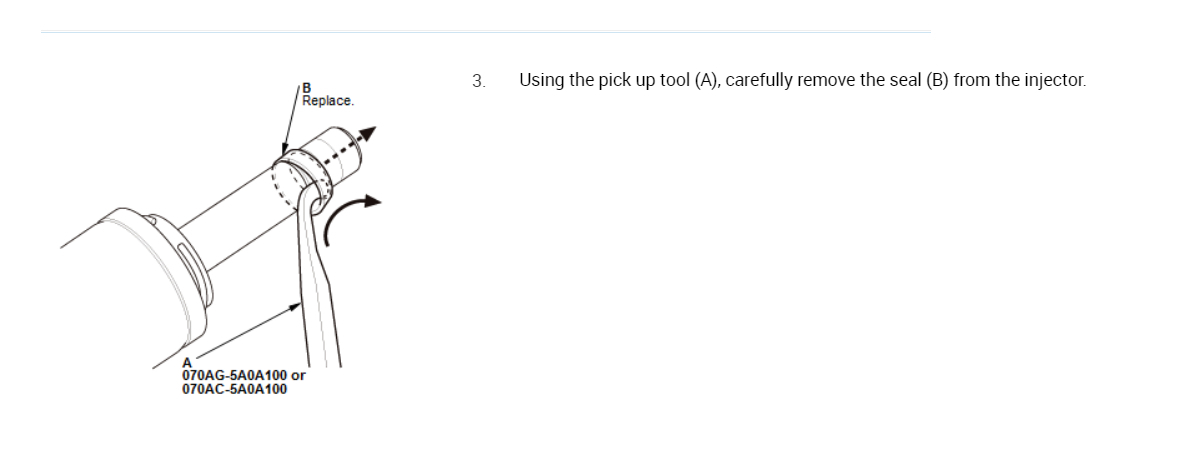The image size is (1201, 449).
Task: Click the callout letter A label
Action: 187,364
